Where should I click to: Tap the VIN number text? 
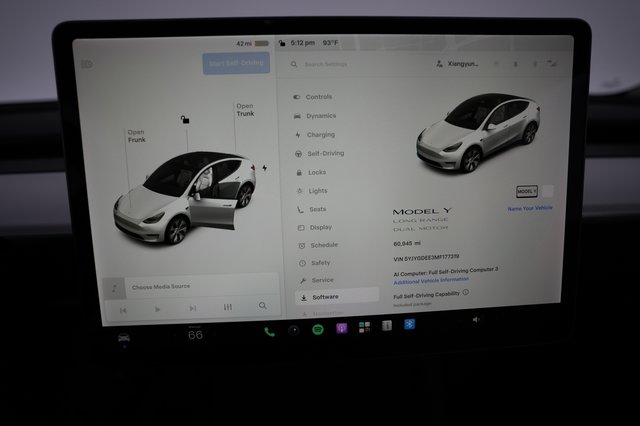(426, 257)
